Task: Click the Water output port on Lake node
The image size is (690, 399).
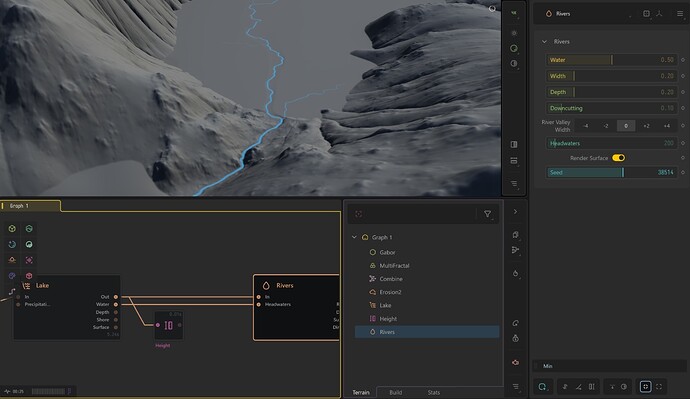Action: coord(116,304)
